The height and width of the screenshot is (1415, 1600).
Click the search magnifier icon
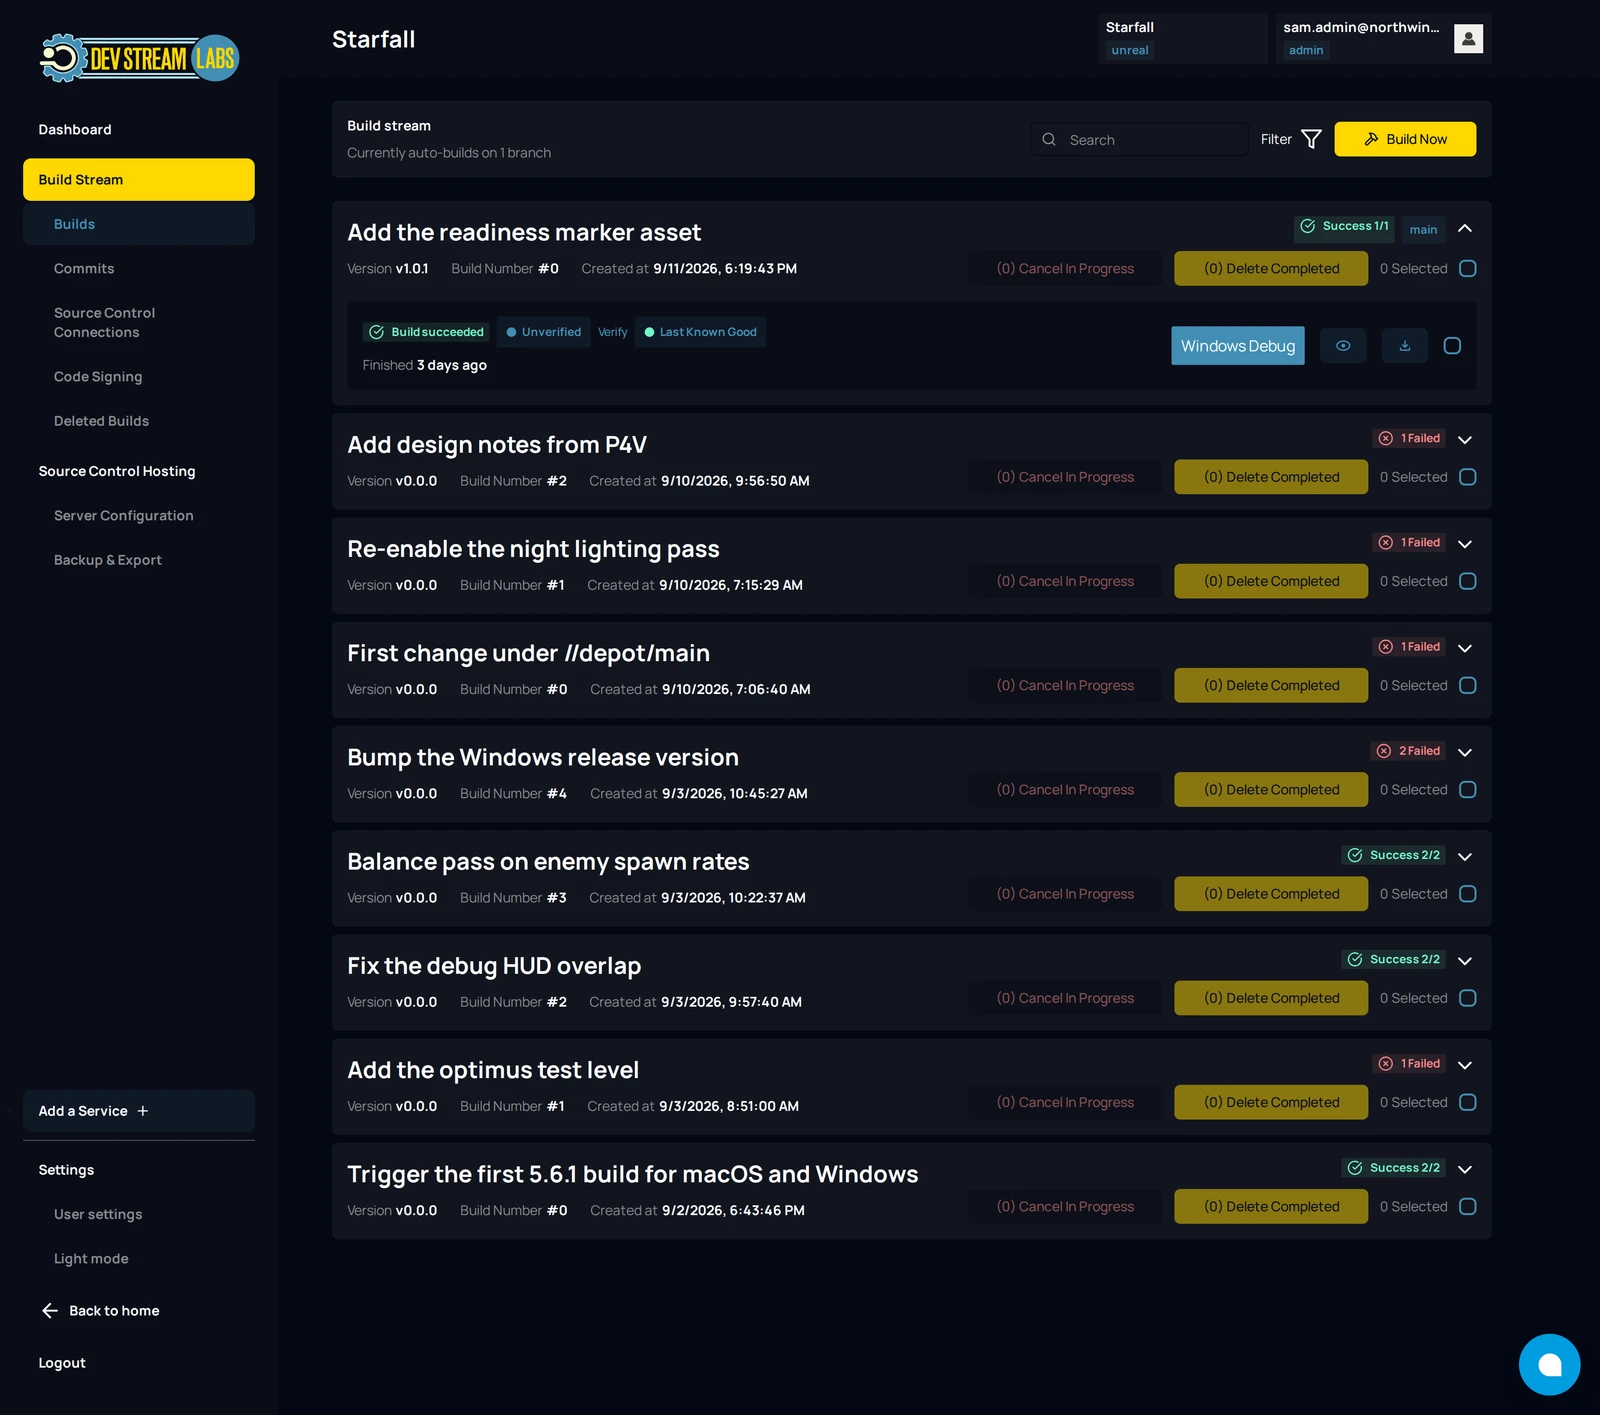tap(1049, 140)
